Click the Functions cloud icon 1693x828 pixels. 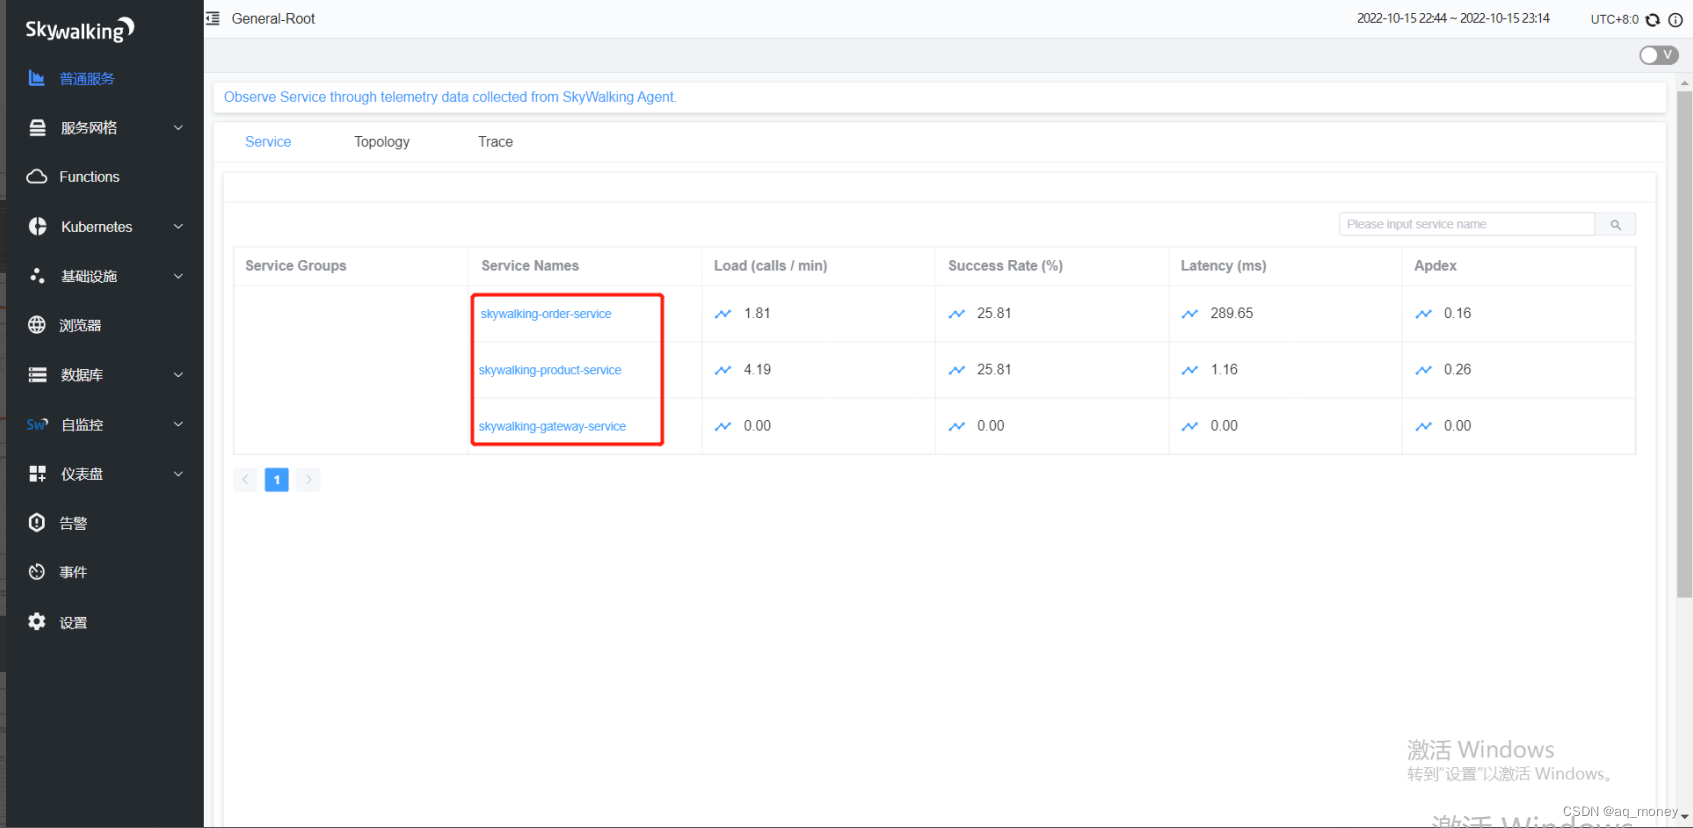pos(37,176)
